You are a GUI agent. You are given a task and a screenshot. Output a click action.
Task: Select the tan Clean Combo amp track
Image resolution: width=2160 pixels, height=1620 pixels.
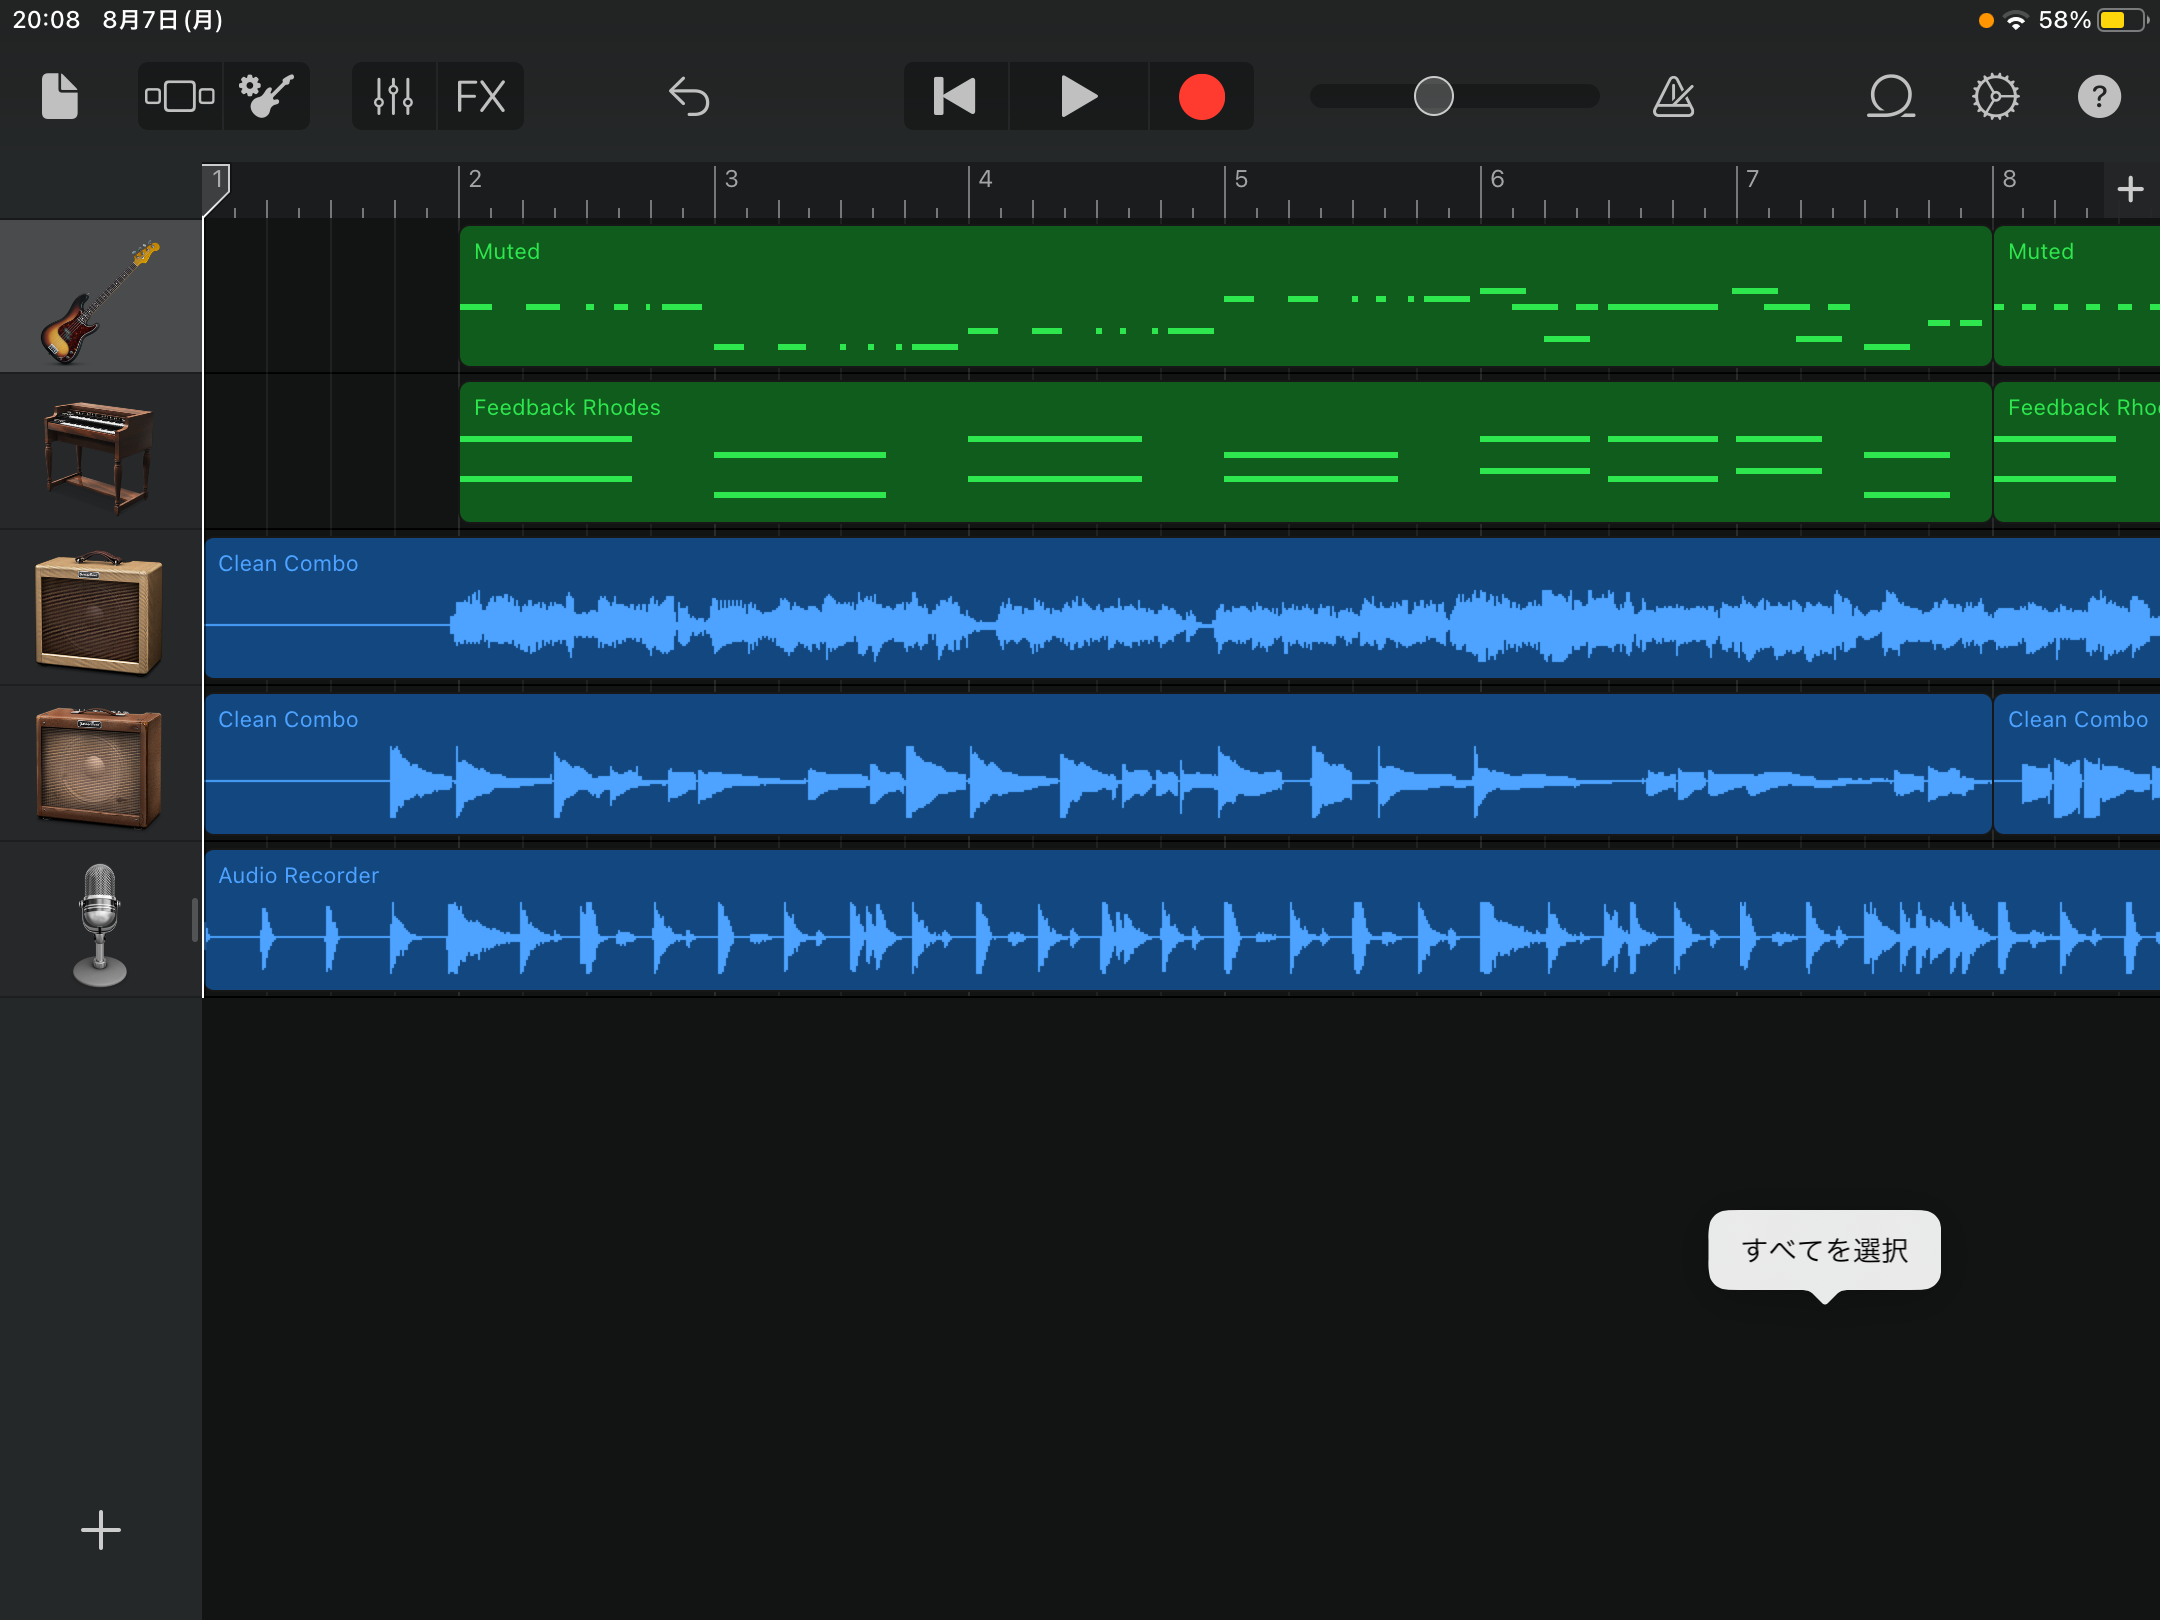pos(100,609)
